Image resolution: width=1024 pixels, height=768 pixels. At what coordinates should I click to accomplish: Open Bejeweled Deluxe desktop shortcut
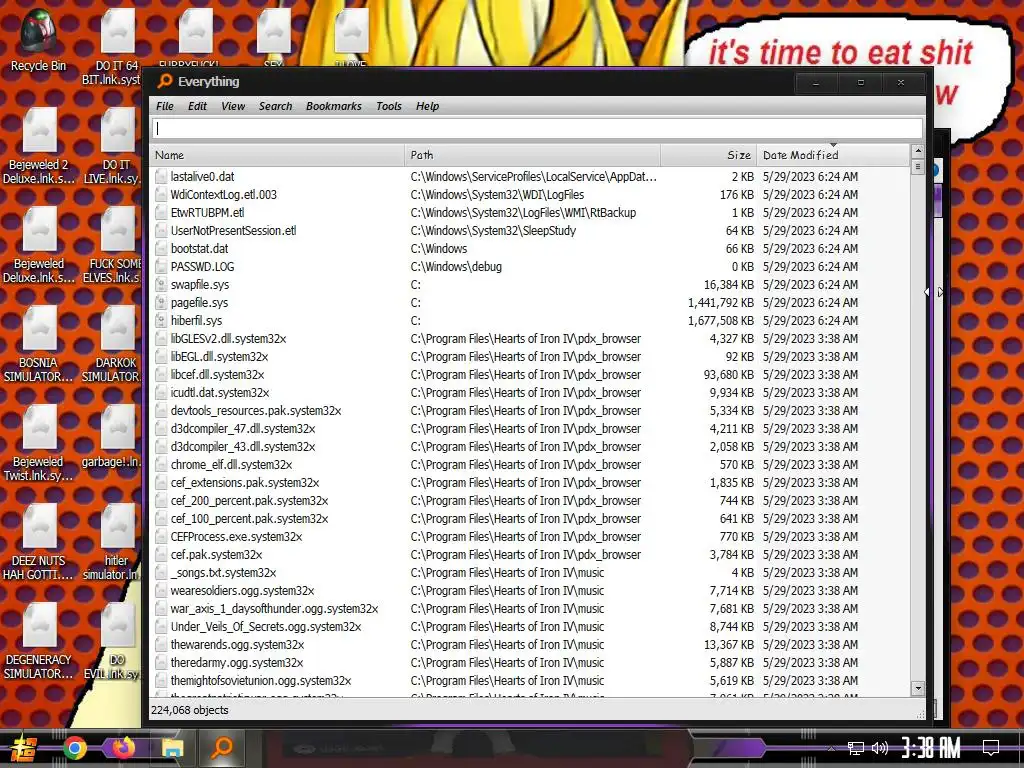point(39,246)
